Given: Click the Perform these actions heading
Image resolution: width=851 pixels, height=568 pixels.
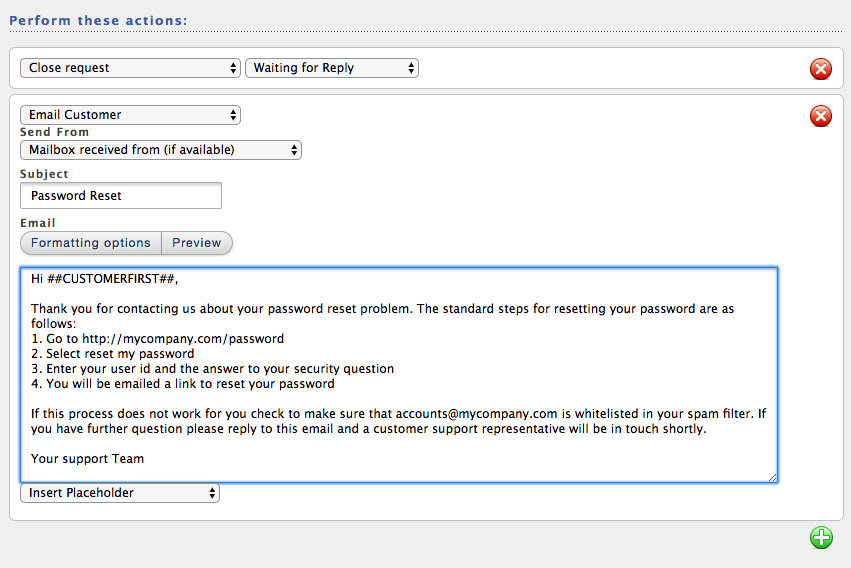Looking at the screenshot, I should coord(98,21).
